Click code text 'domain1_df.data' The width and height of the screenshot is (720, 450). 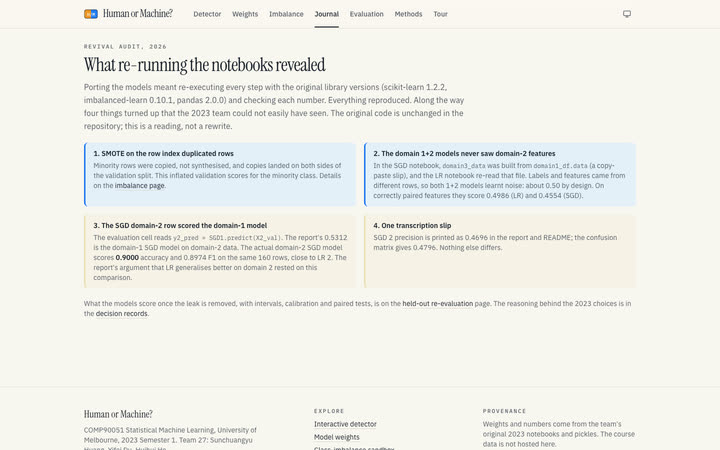click(560, 166)
